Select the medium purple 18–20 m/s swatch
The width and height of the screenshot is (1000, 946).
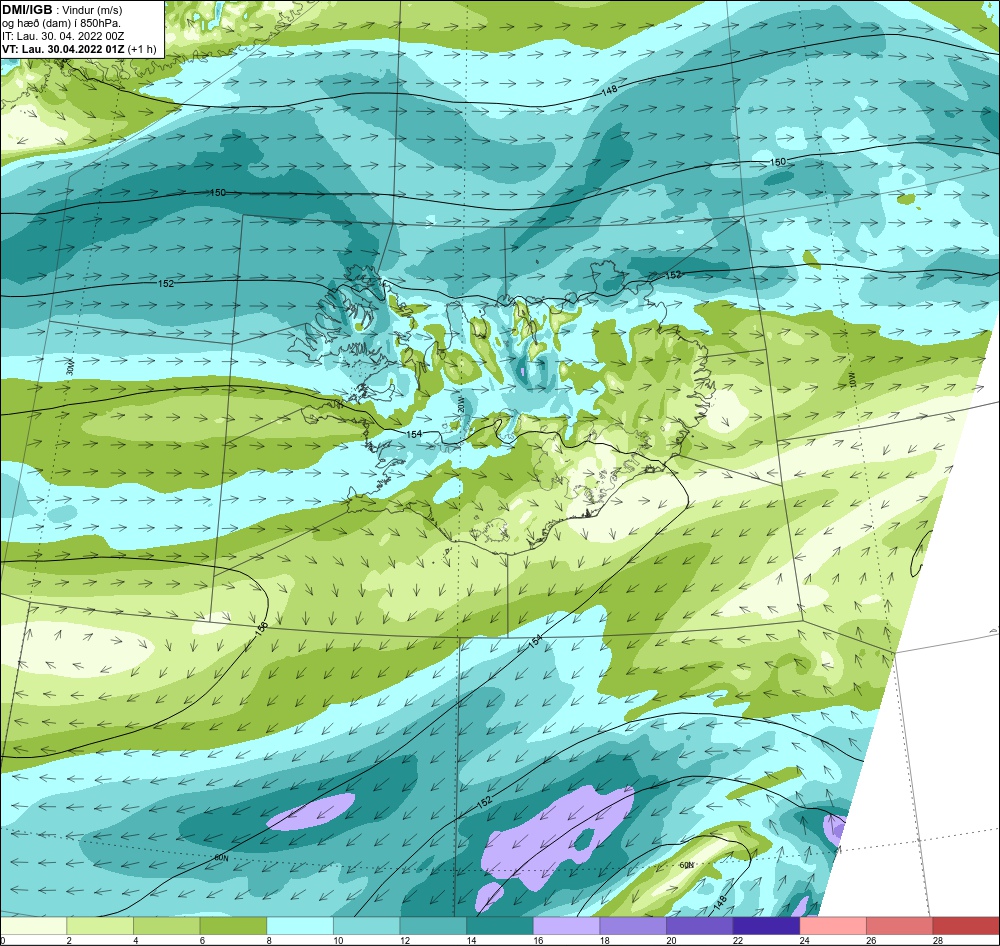coord(633,926)
